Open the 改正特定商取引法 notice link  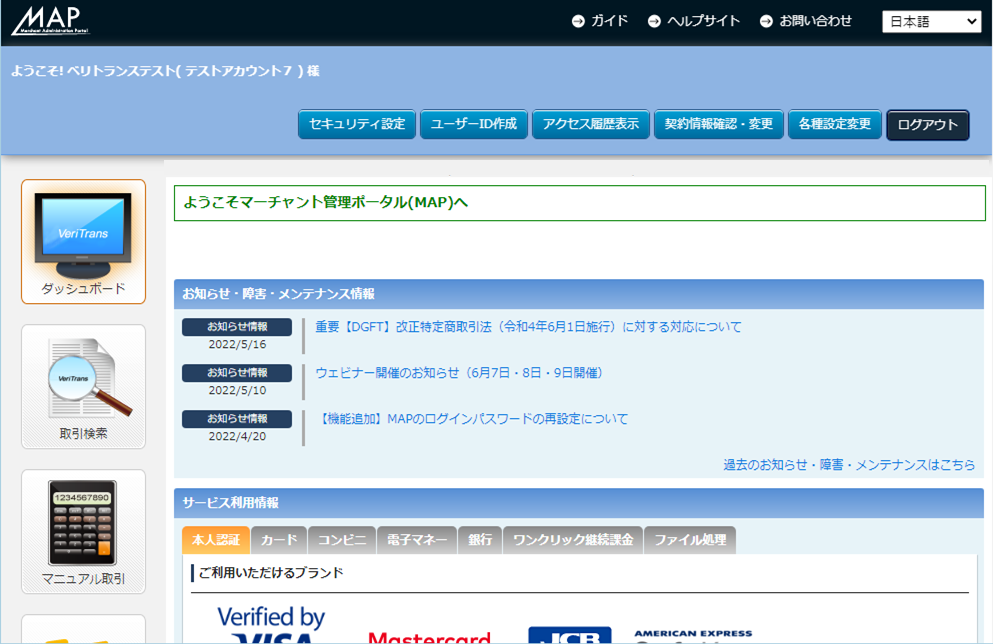pos(528,326)
